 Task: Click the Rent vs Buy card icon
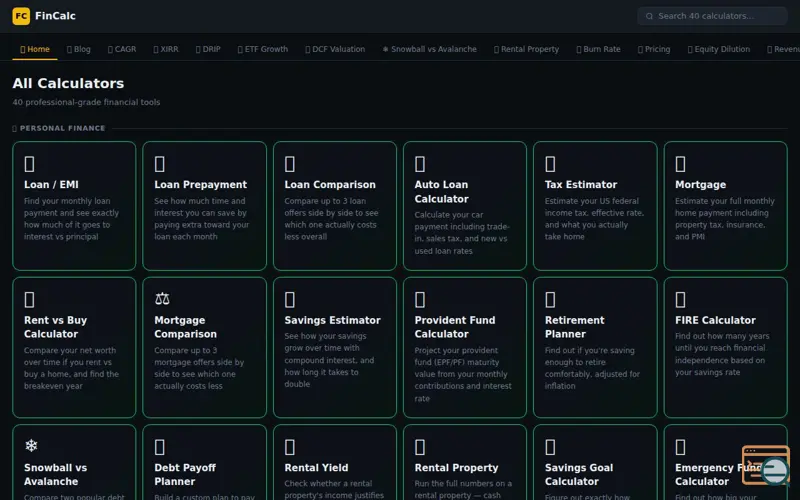pos(30,299)
